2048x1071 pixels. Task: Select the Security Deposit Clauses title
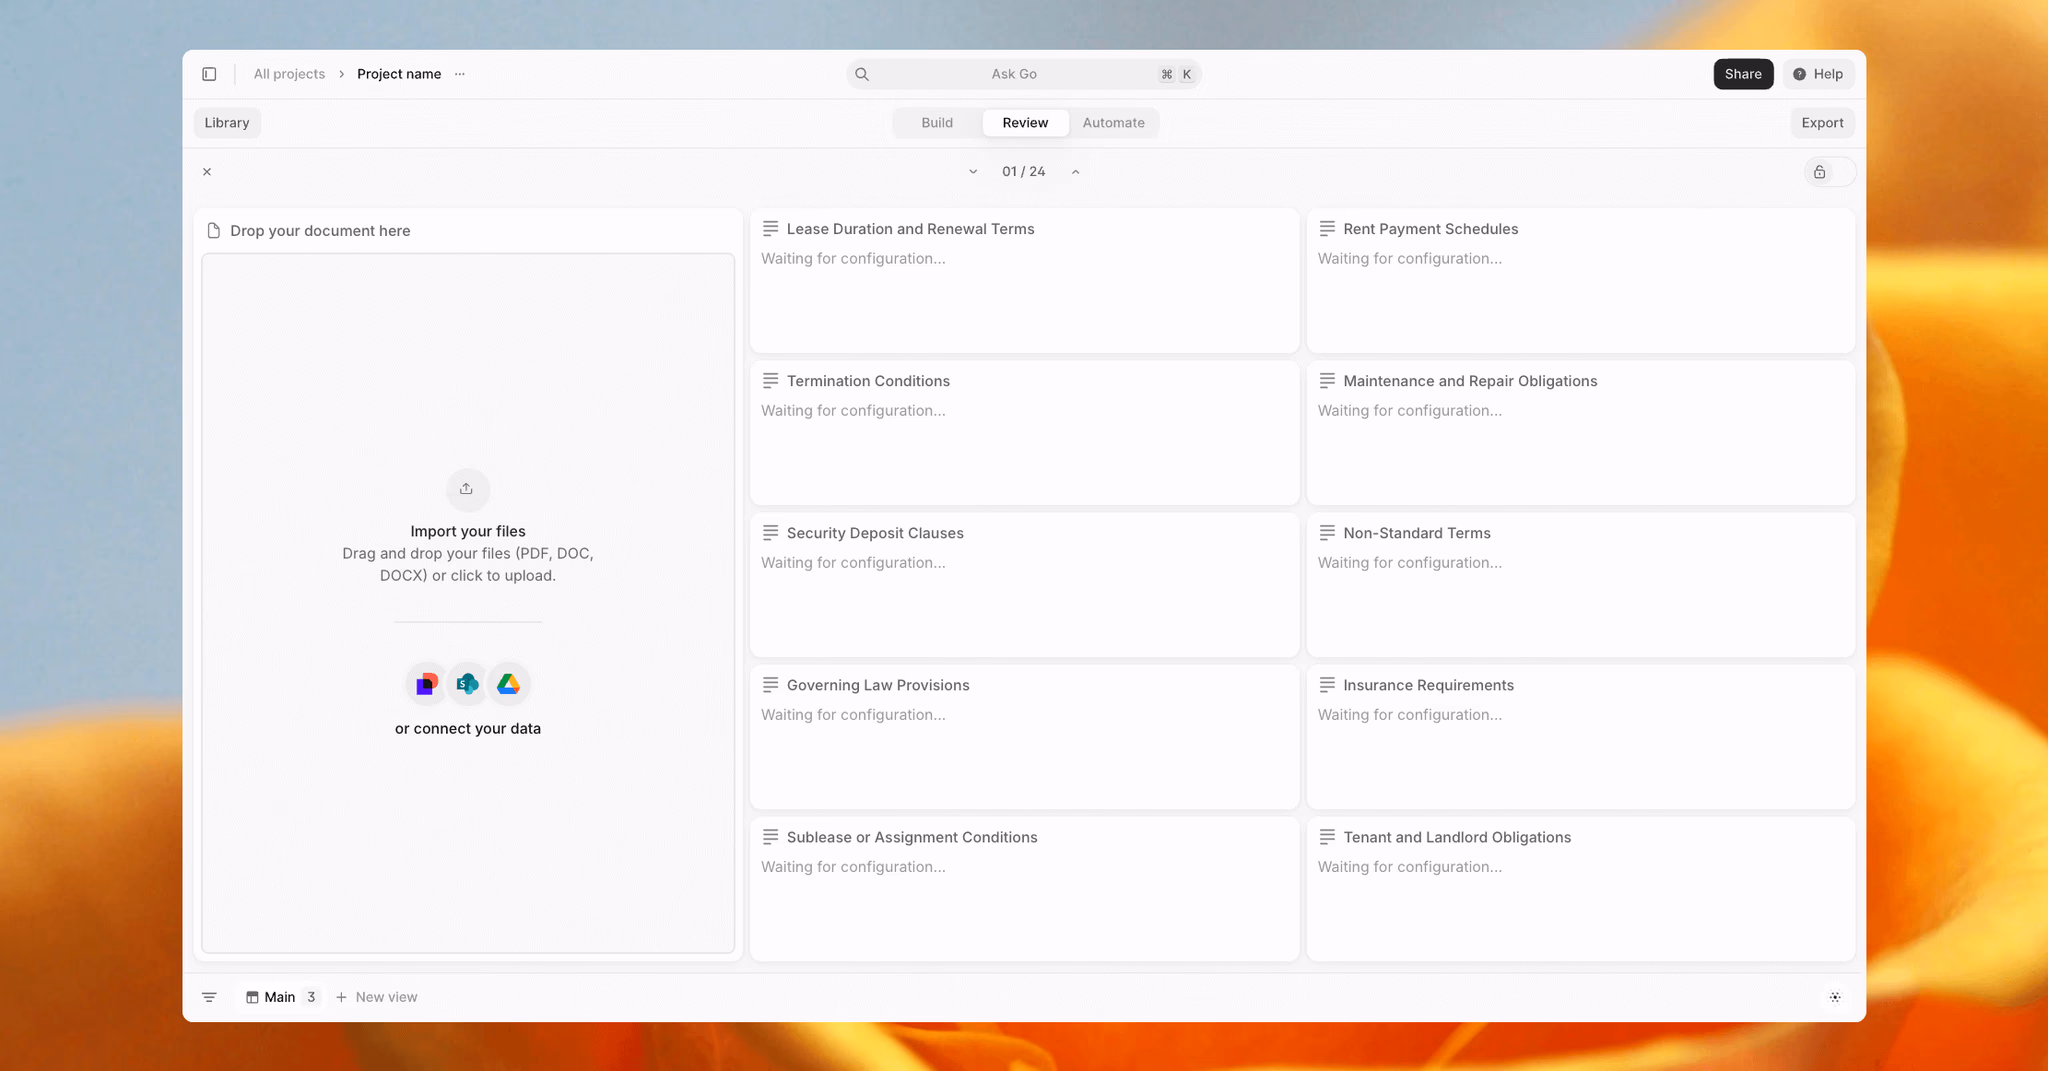[875, 533]
